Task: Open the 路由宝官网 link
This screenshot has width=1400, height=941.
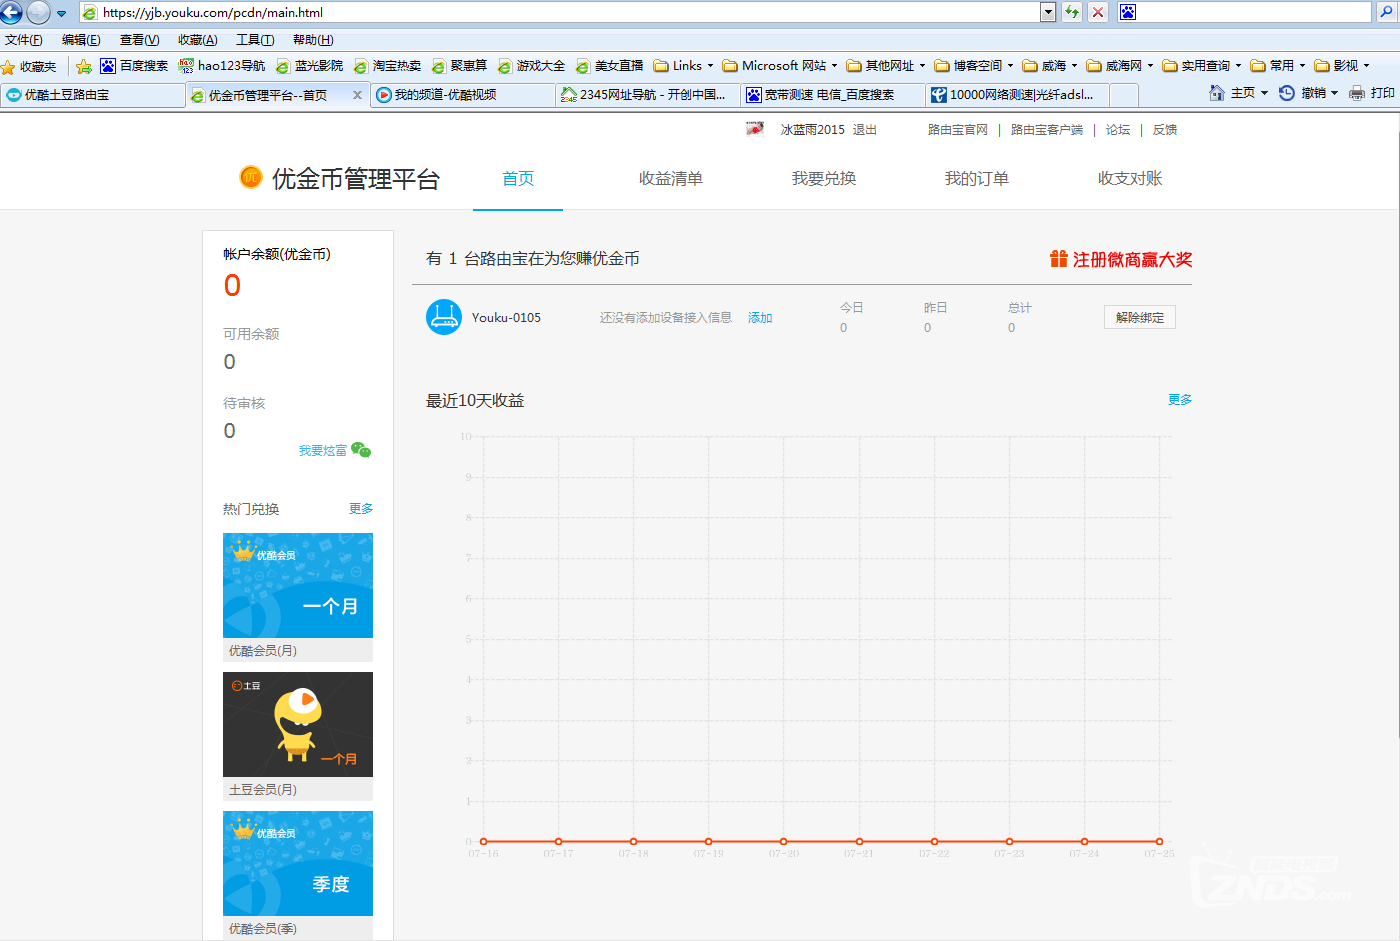Action: coord(957,130)
